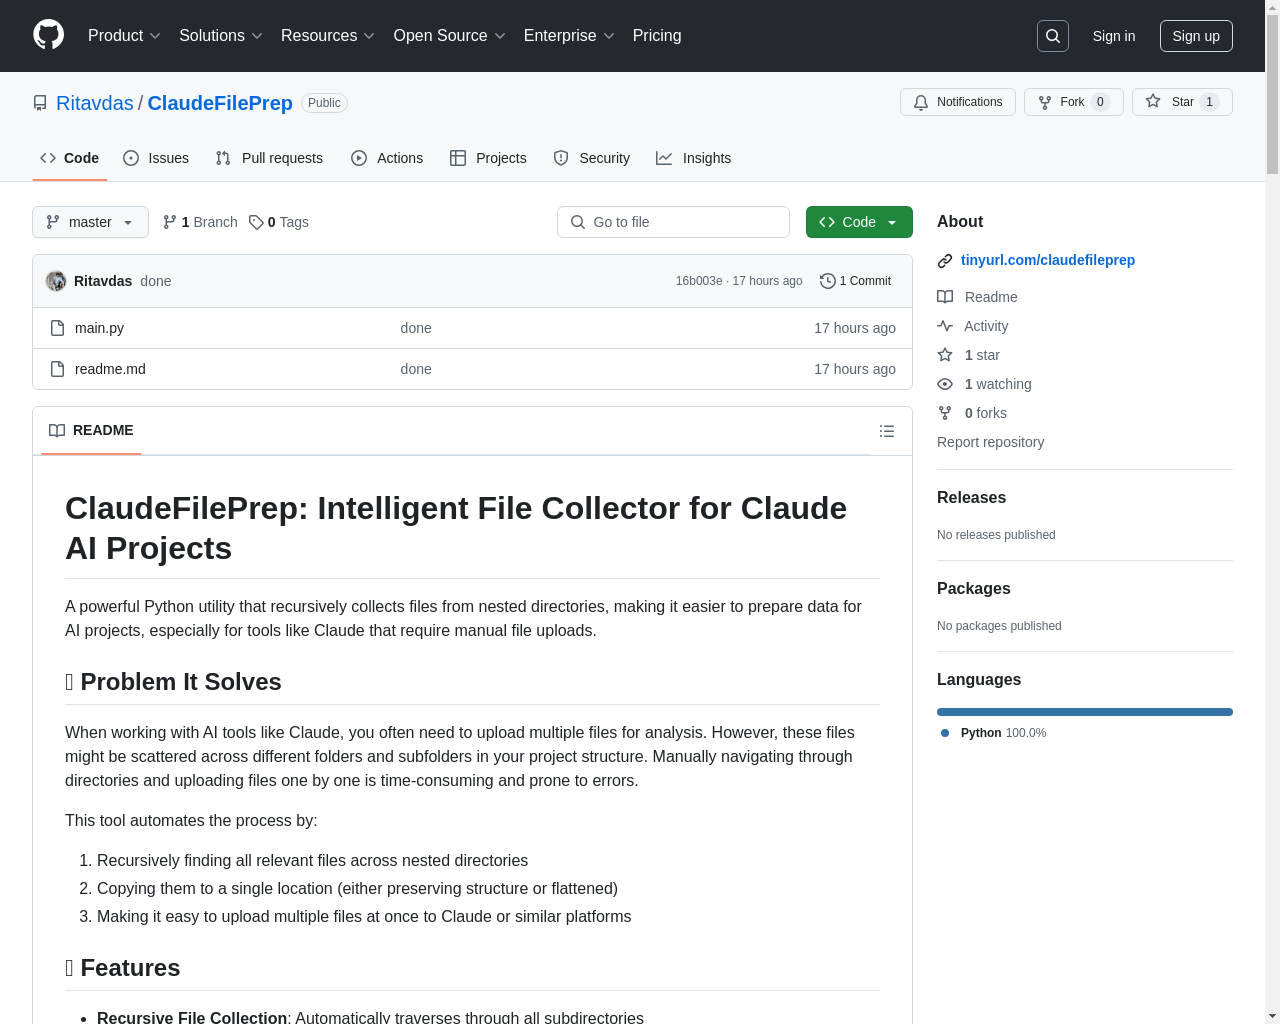This screenshot has height=1024, width=1280.
Task: Open tinyurl.com/claudefileprep link
Action: coord(1048,260)
